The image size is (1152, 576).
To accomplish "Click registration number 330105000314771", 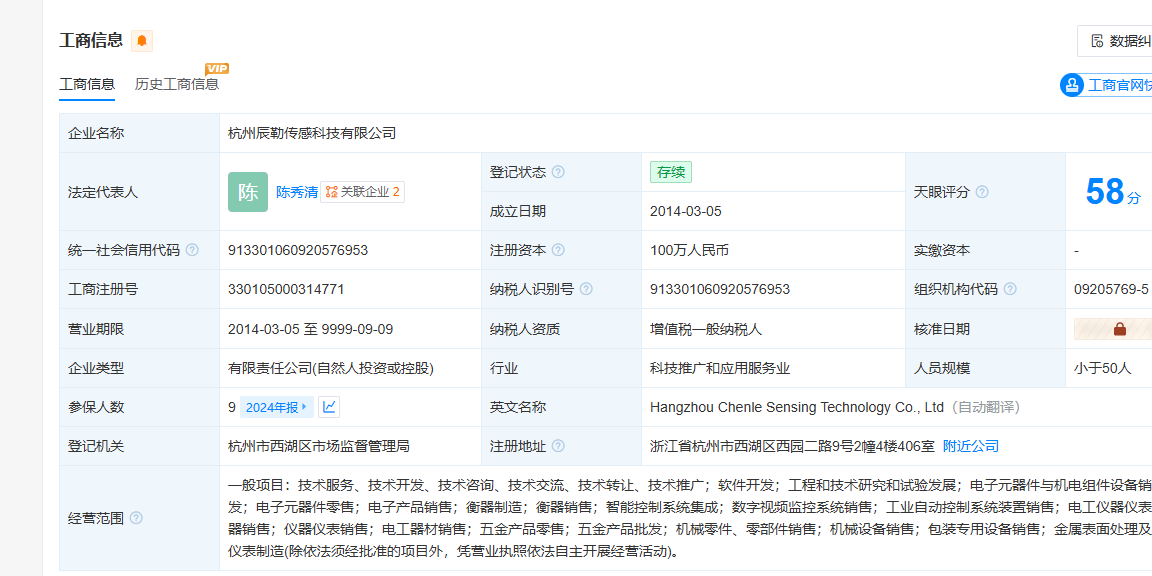I will tap(287, 289).
